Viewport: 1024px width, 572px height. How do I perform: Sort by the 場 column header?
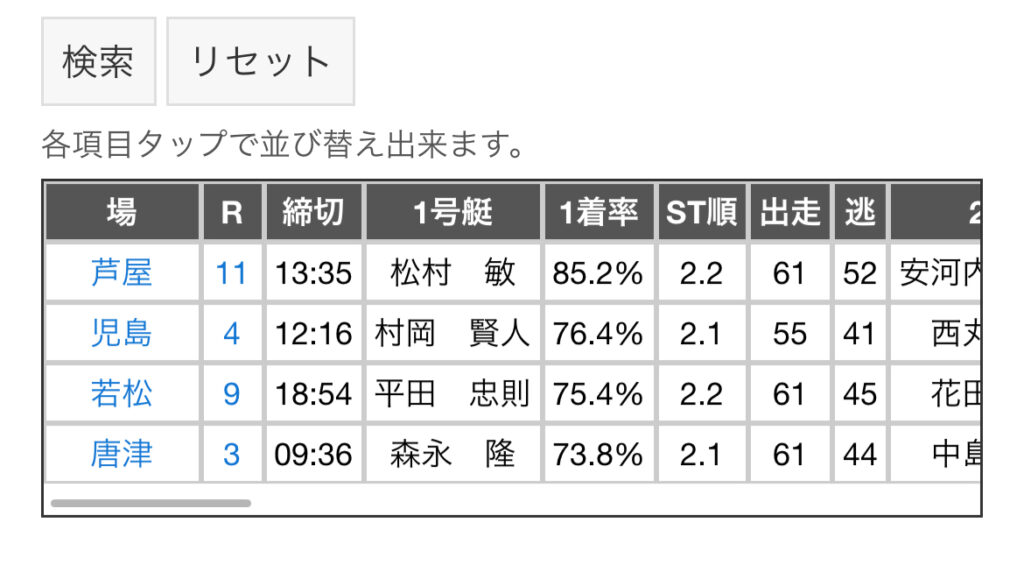click(122, 212)
